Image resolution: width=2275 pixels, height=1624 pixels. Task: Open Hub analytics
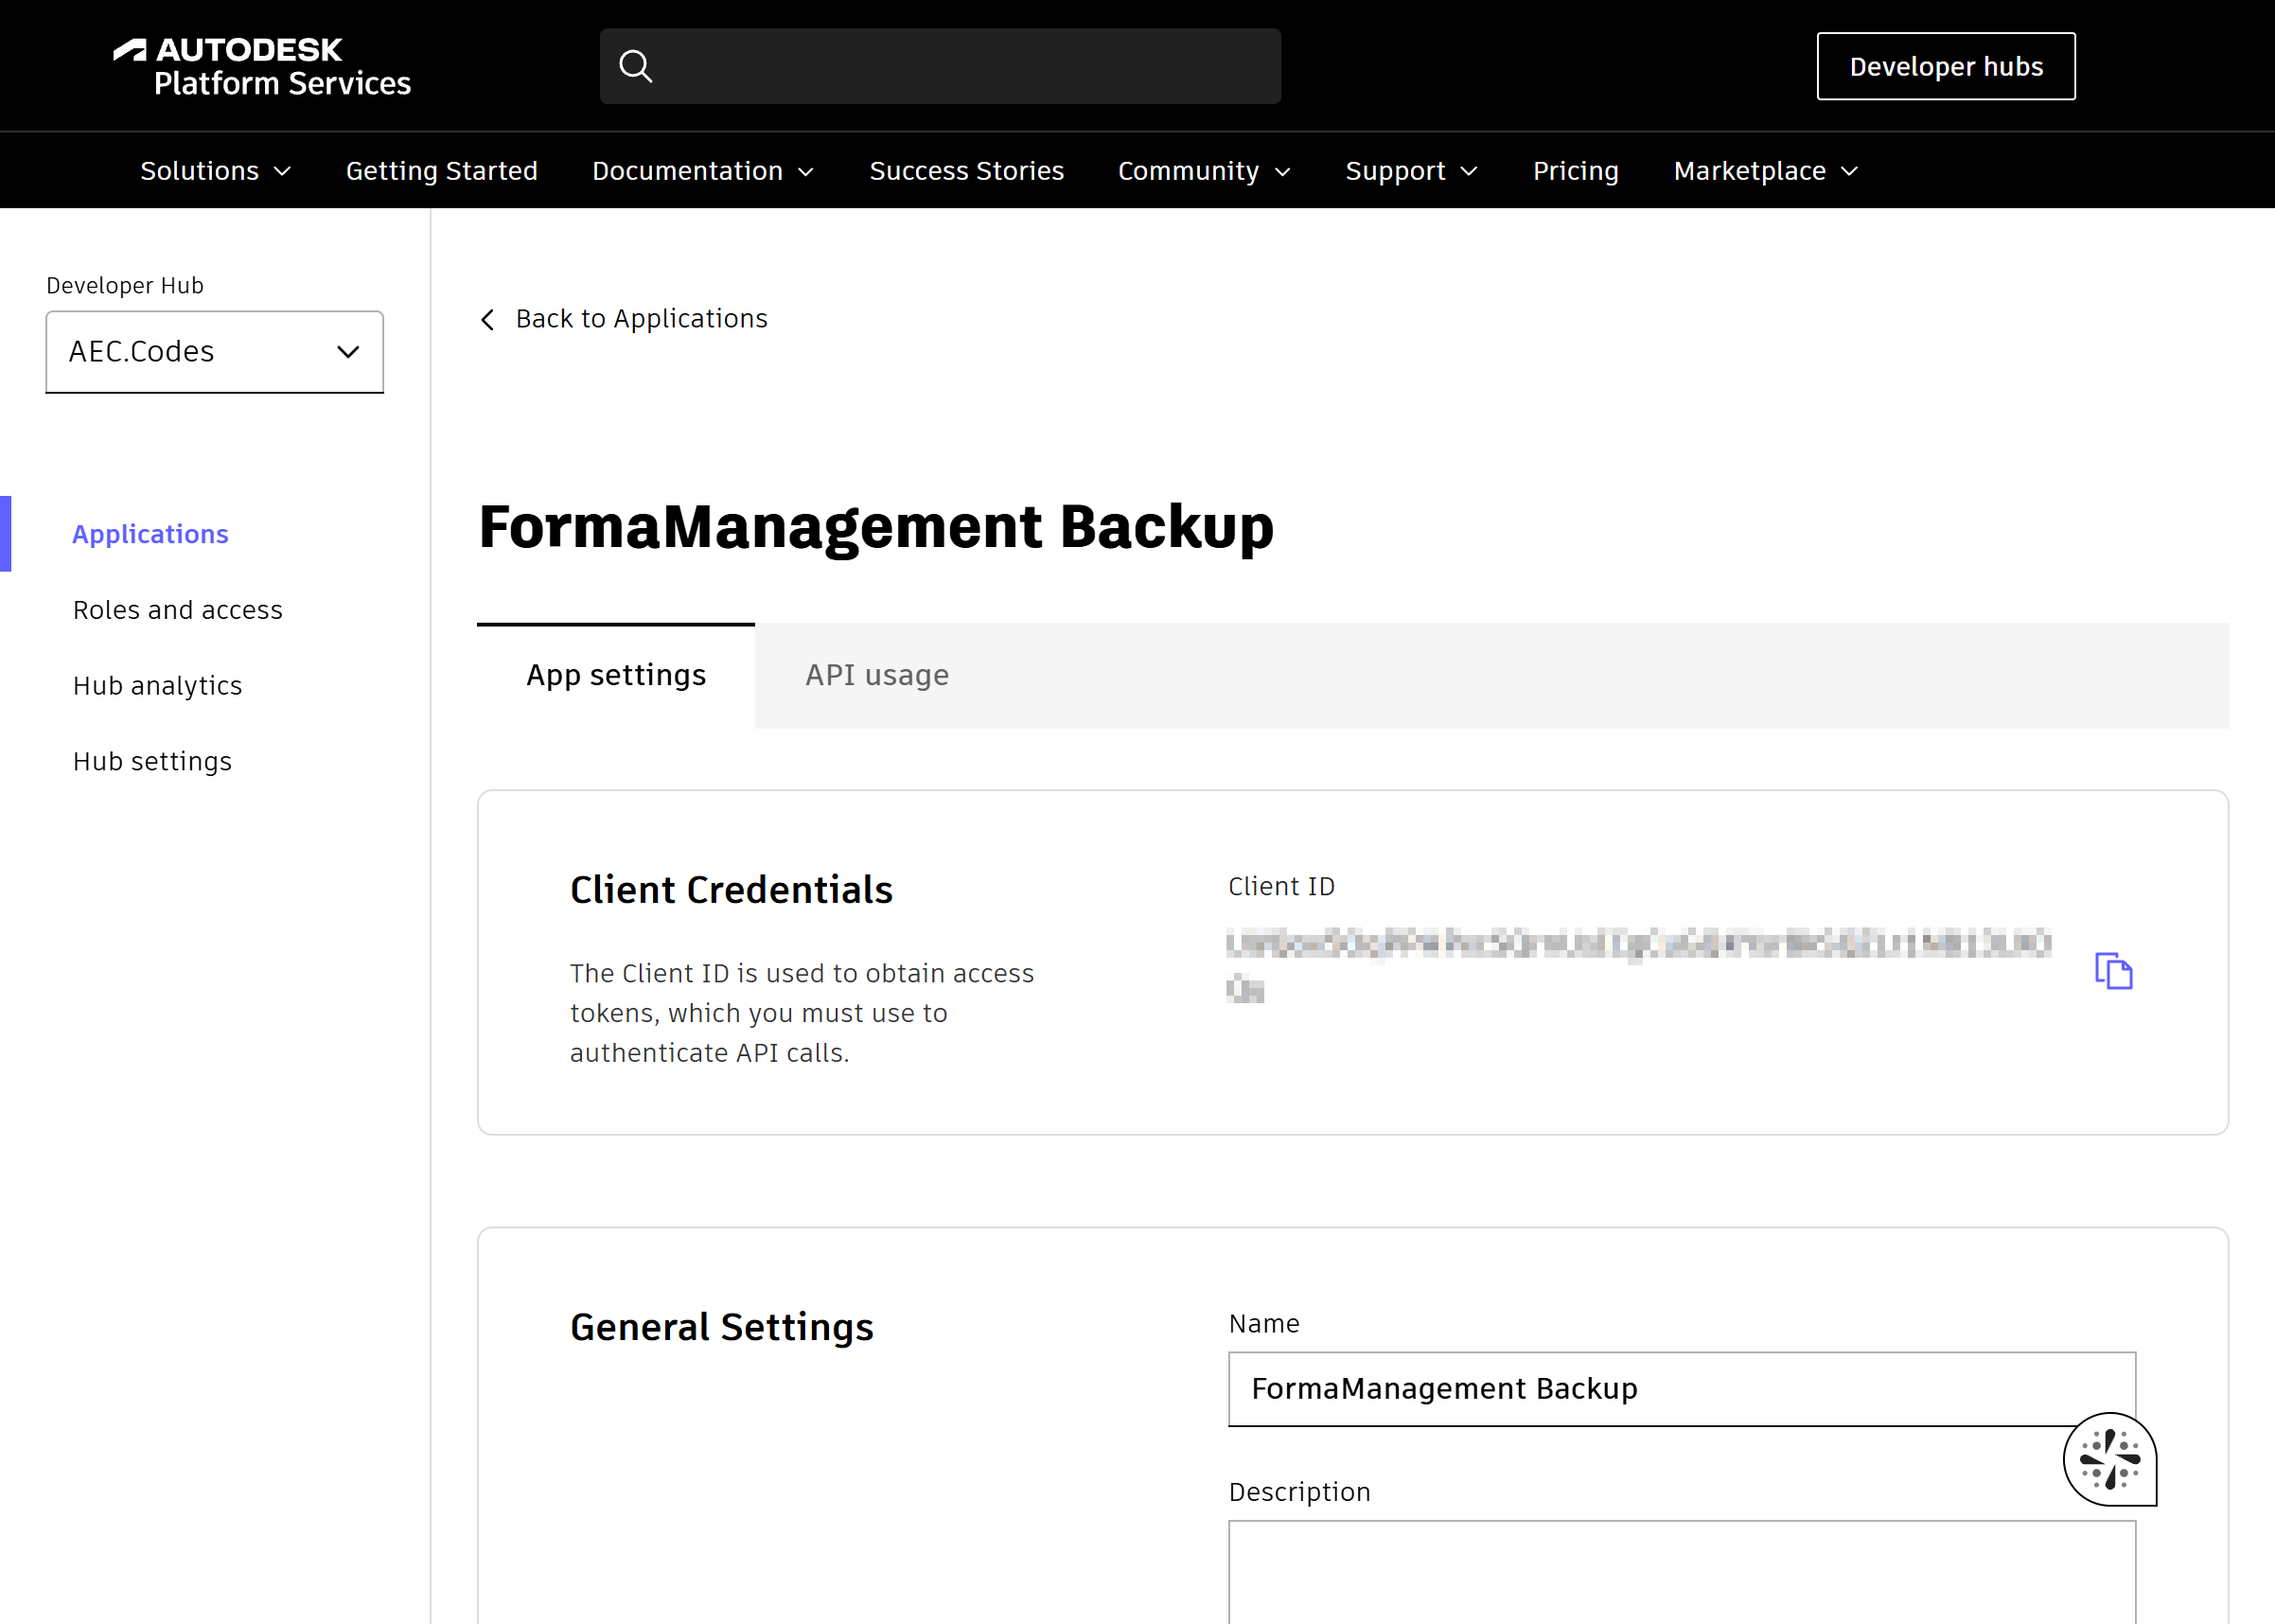[158, 686]
